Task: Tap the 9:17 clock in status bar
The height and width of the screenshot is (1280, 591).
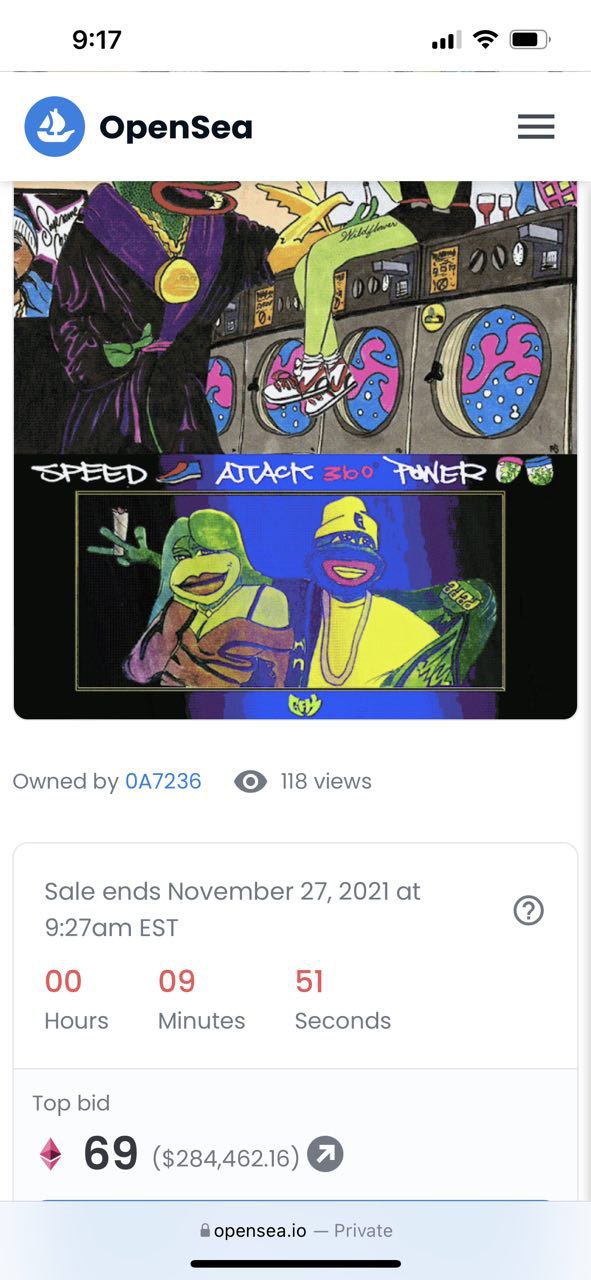Action: pyautogui.click(x=97, y=40)
